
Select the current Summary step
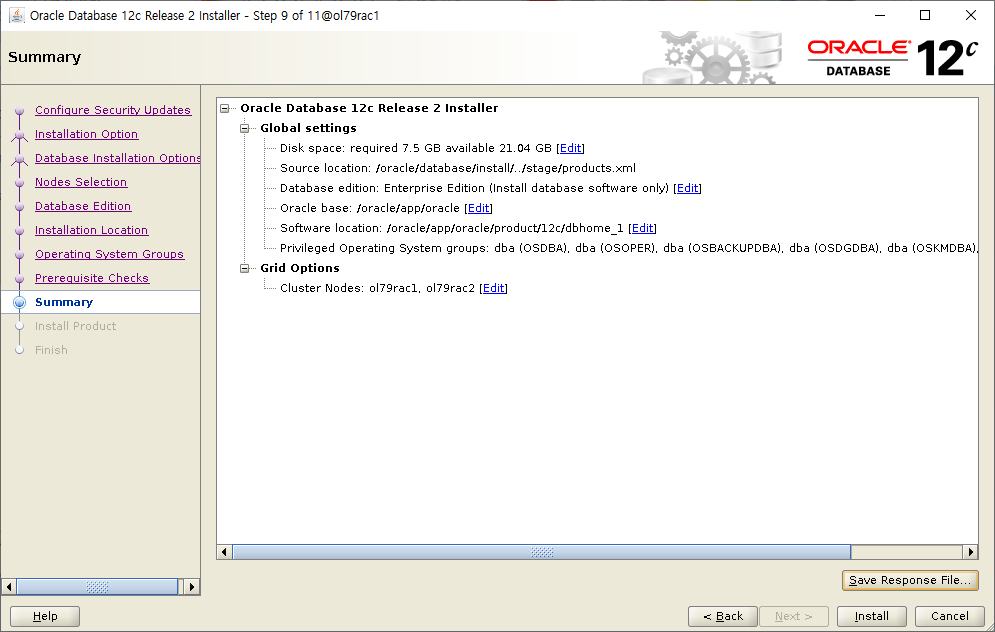[x=63, y=302]
